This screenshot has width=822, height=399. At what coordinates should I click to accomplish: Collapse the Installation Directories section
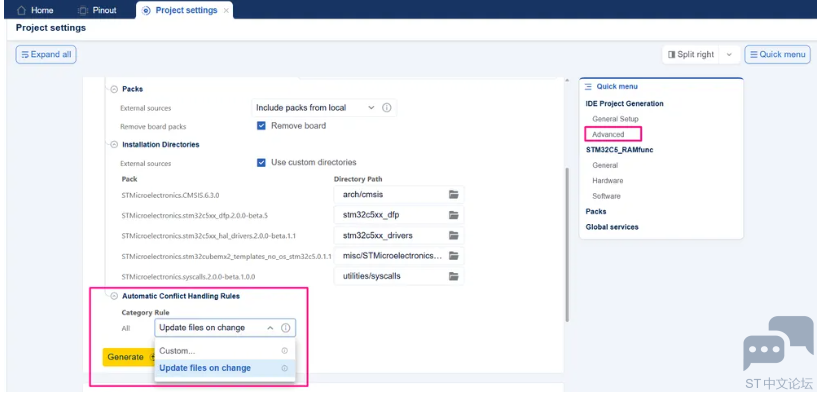[114, 145]
